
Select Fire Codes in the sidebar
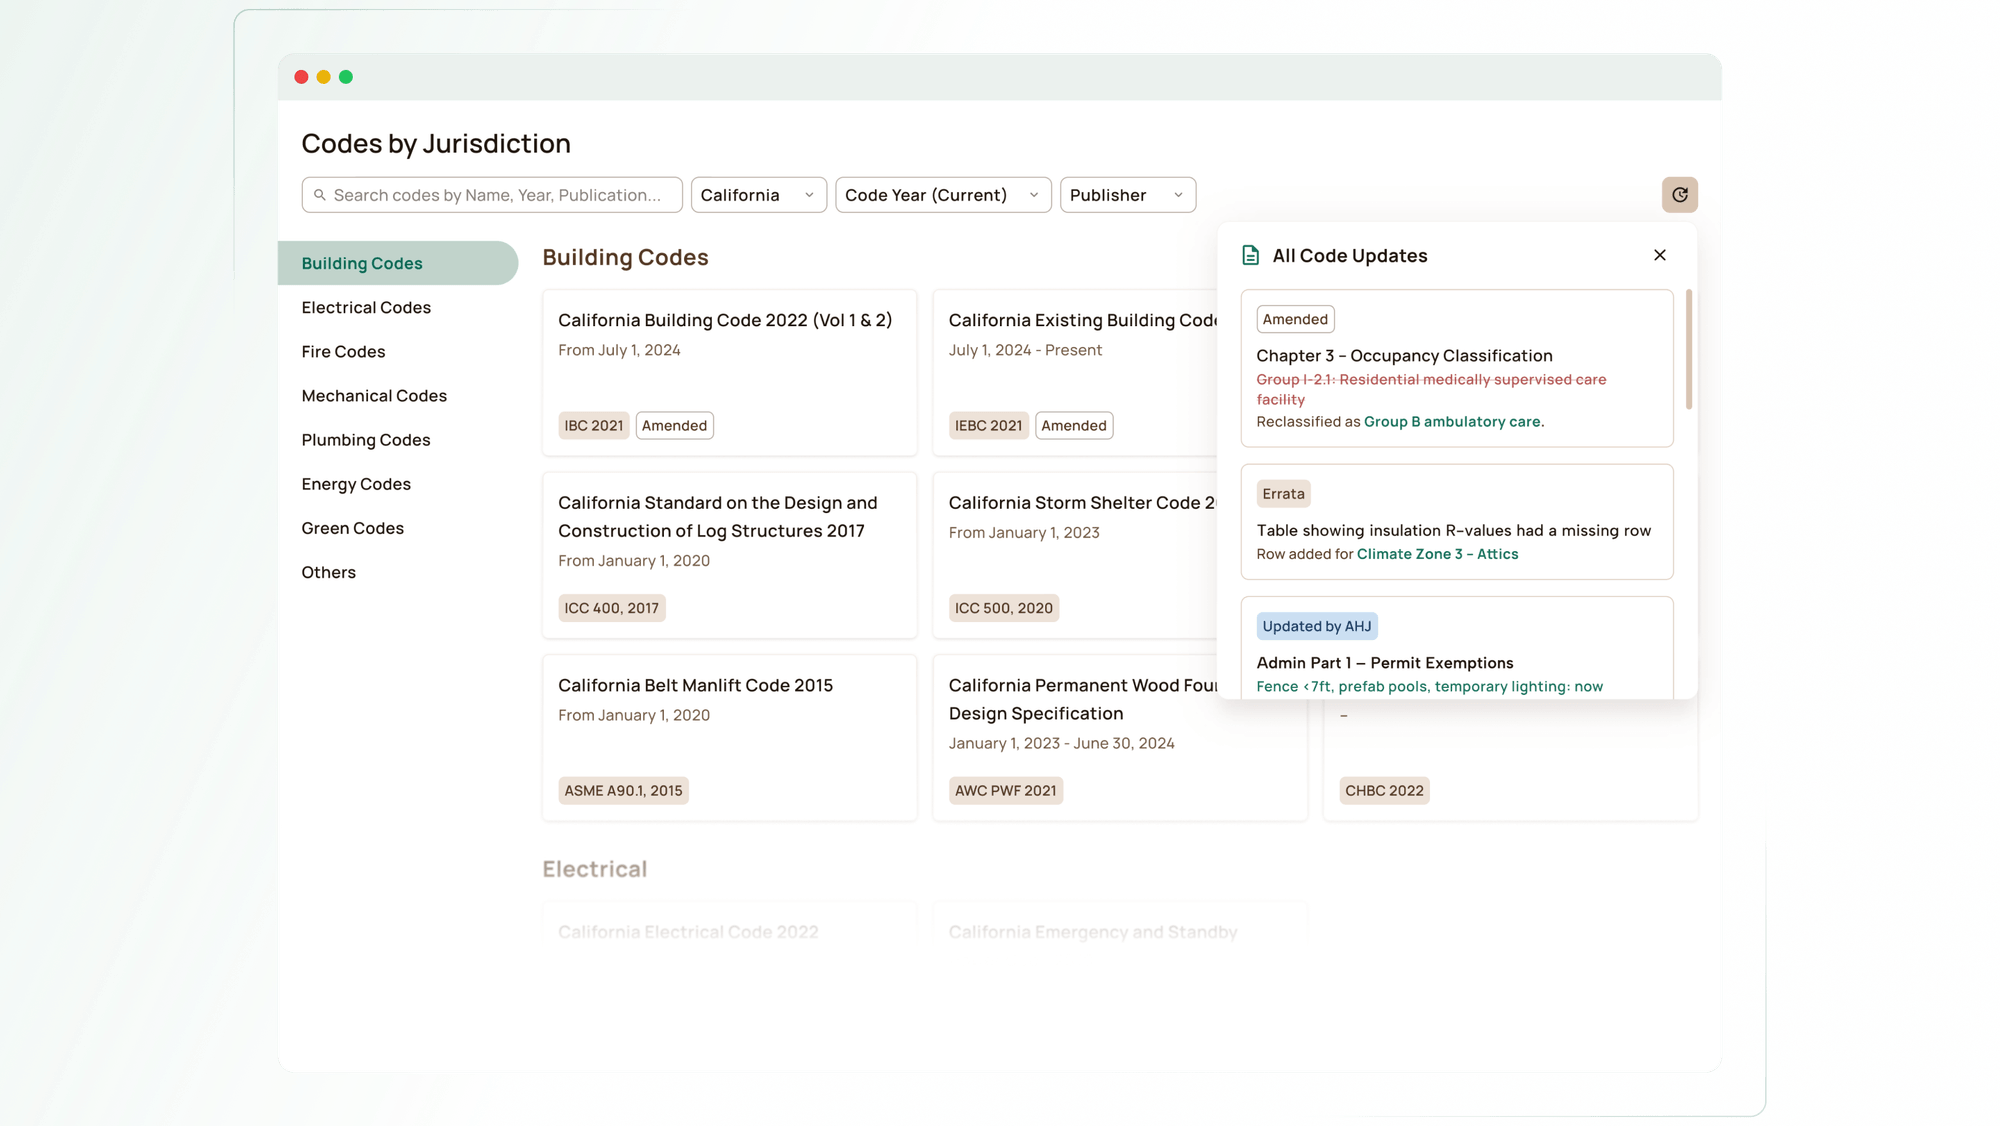tap(343, 351)
